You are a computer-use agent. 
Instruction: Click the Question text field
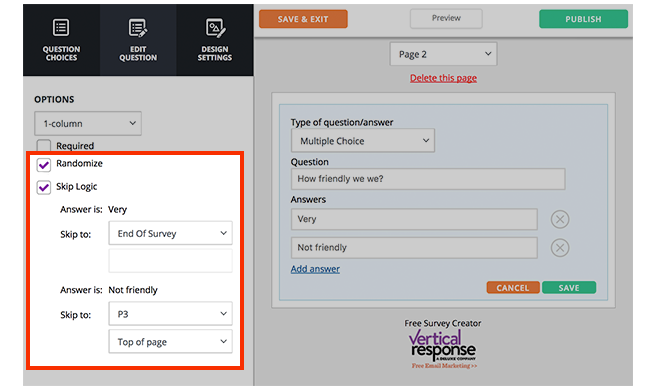click(x=428, y=179)
